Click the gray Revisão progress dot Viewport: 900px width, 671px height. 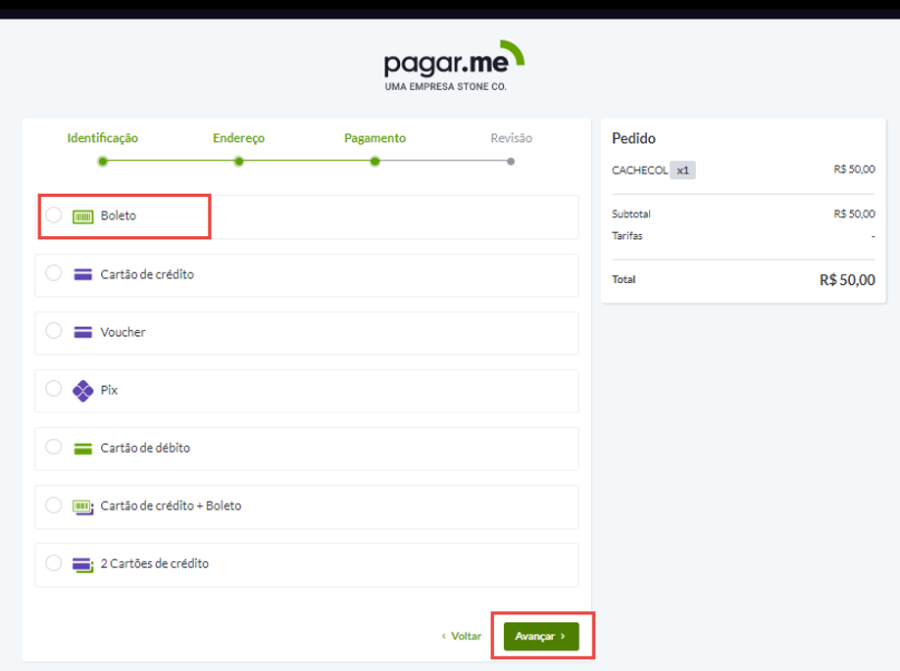tap(511, 161)
